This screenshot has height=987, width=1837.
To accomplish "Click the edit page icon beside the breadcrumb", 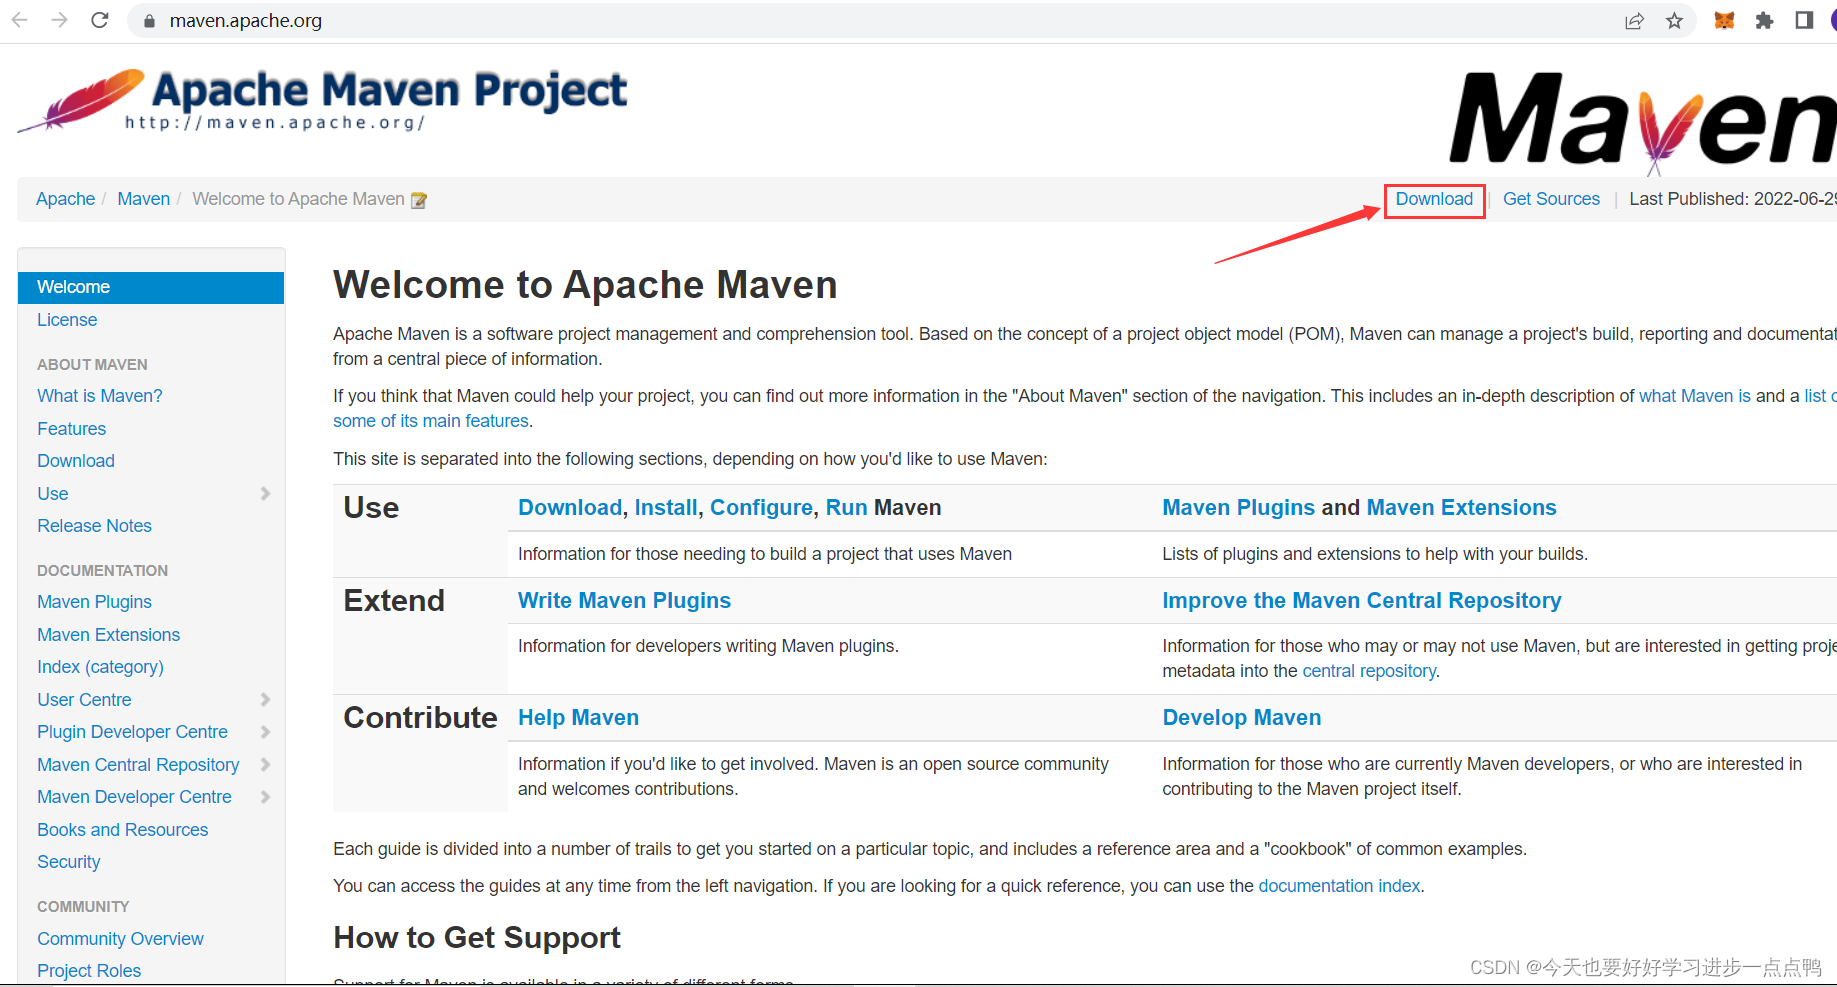I will [419, 200].
